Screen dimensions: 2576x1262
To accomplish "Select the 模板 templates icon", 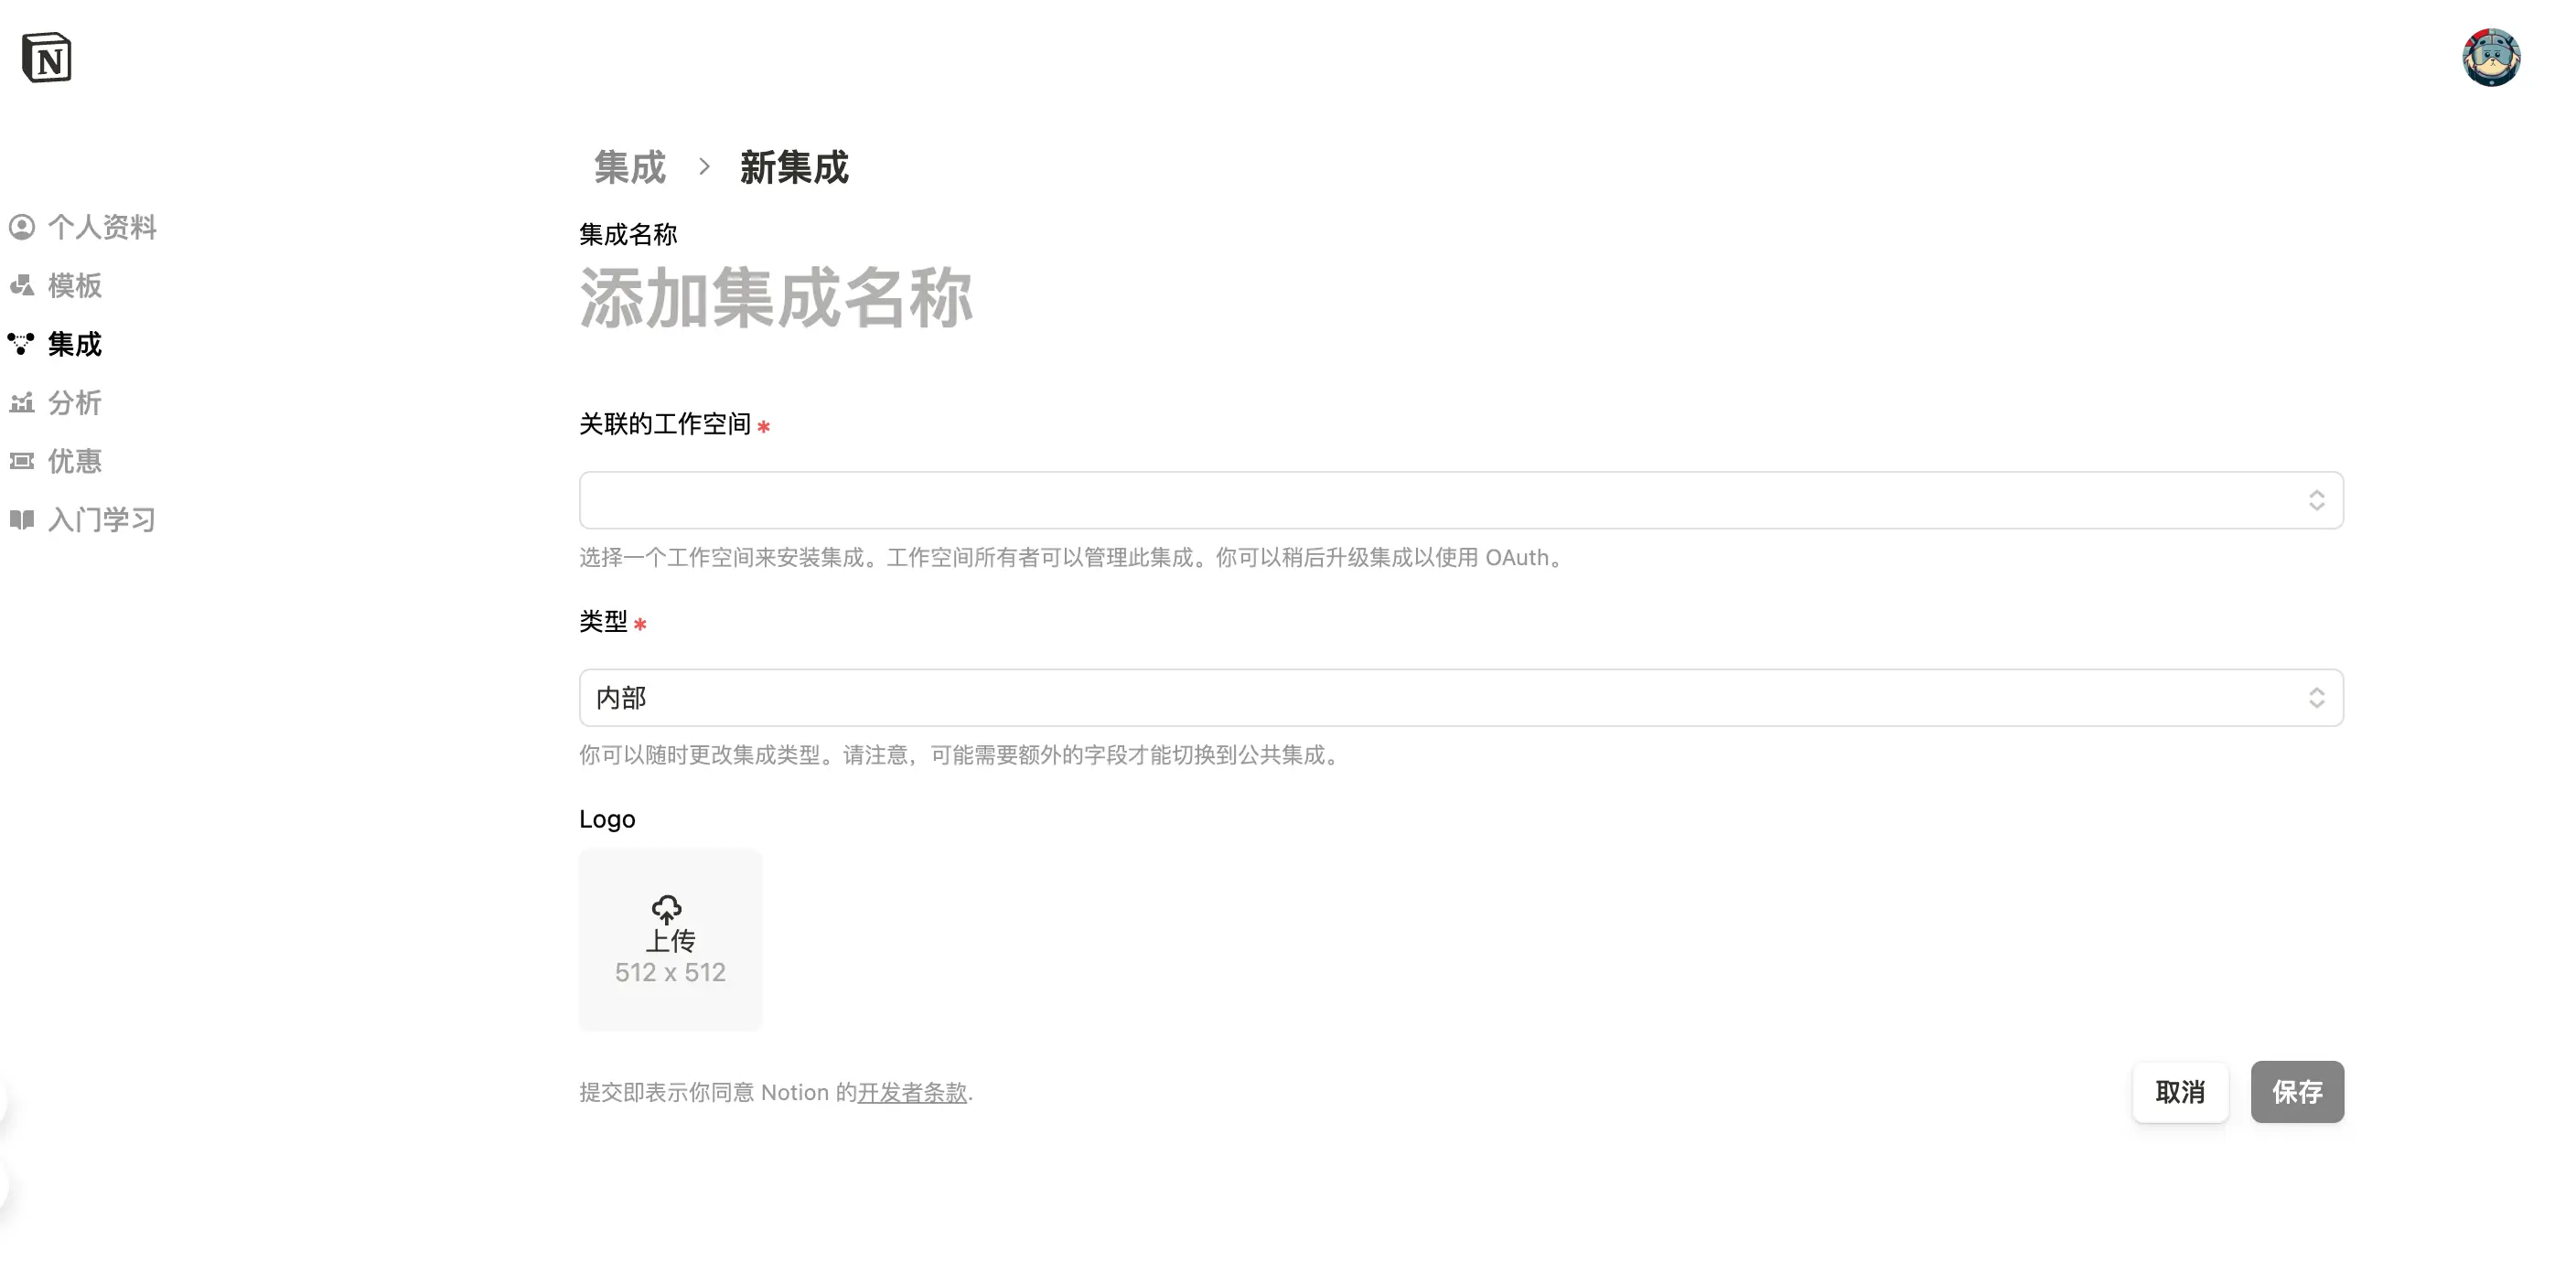I will tap(22, 285).
